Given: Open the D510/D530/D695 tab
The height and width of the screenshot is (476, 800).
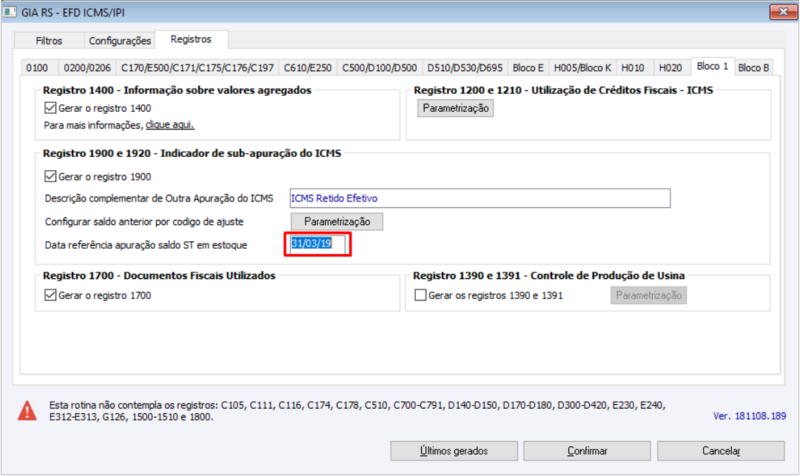Looking at the screenshot, I should (x=465, y=68).
